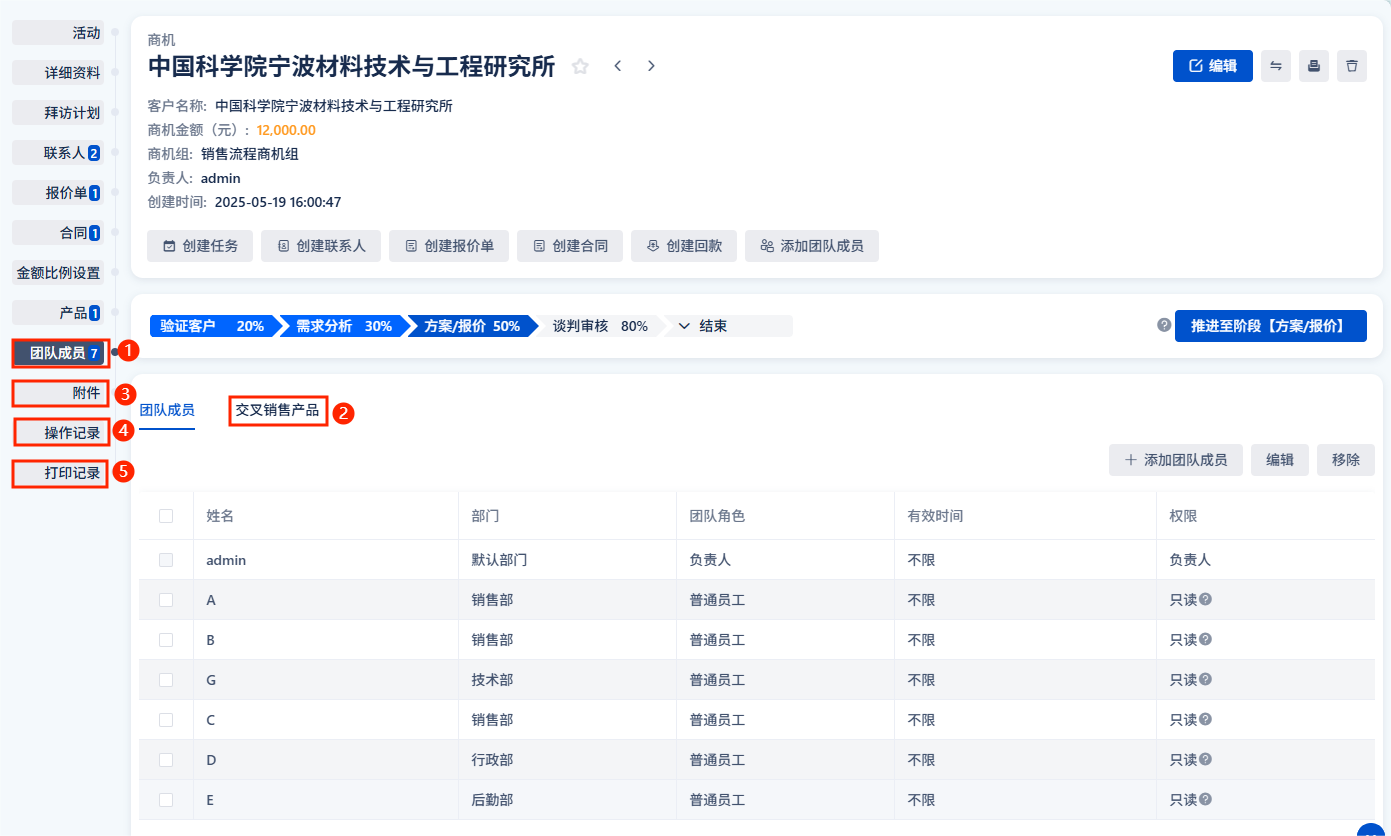Select the 方案/报价 50% stage
This screenshot has width=1391, height=836.
coord(471,326)
